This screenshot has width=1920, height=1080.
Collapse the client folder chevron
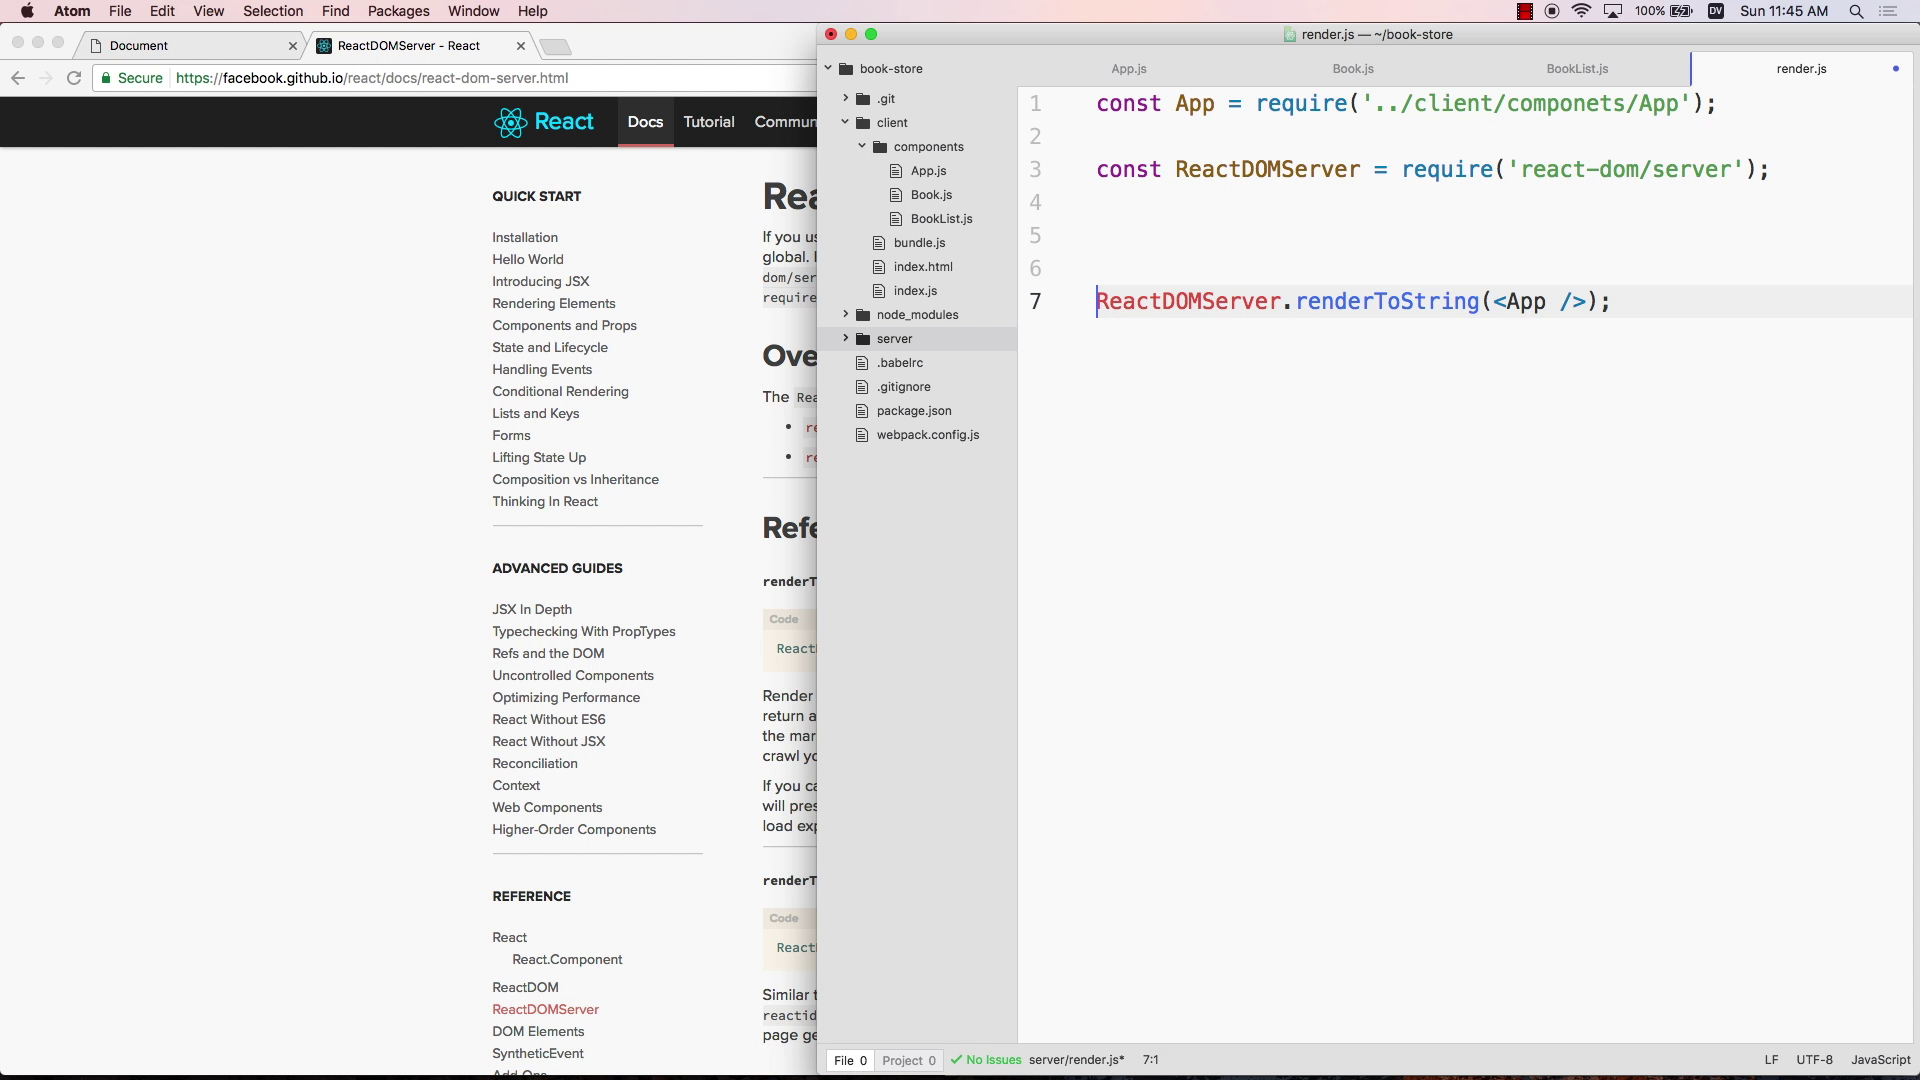pyautogui.click(x=845, y=122)
